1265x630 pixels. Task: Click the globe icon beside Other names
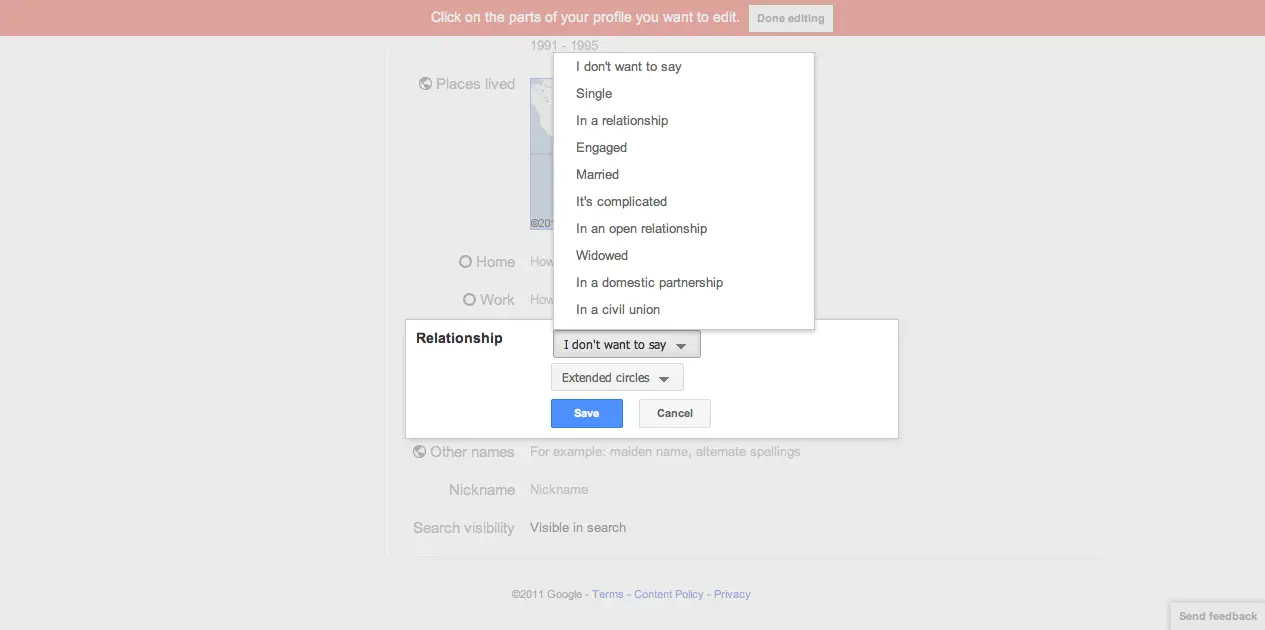coord(420,452)
